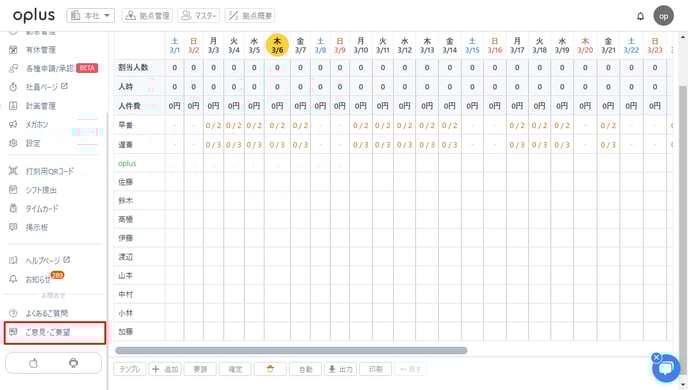This screenshot has height=390, width=688.
Task: Select the highlighted 3/6 Thursday date header
Action: pos(277,45)
